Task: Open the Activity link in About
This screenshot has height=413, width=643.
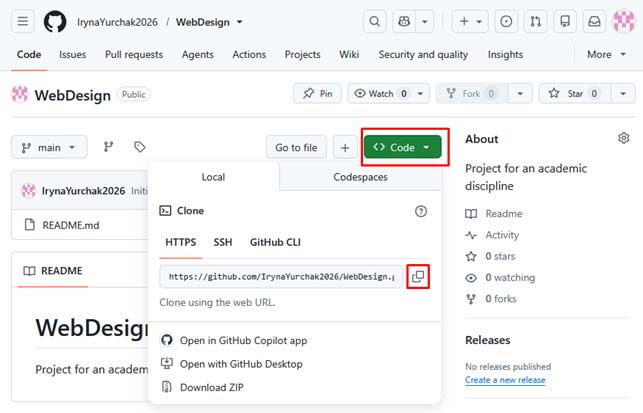Action: [x=502, y=235]
